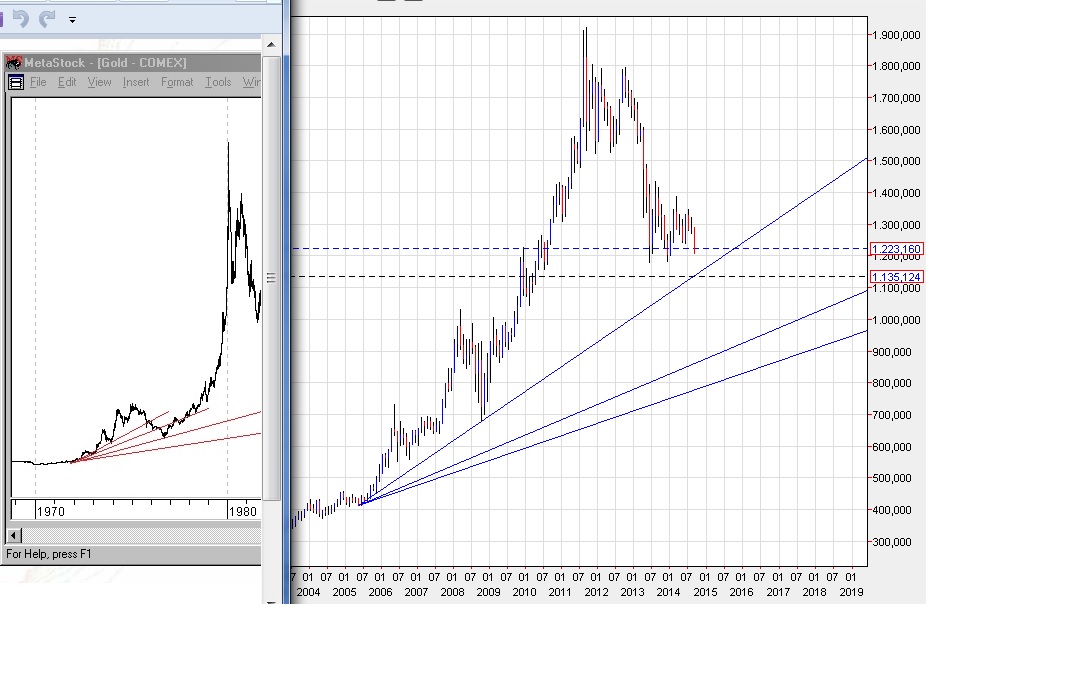Open the Edit menu
The image size is (1068, 690).
pos(67,83)
